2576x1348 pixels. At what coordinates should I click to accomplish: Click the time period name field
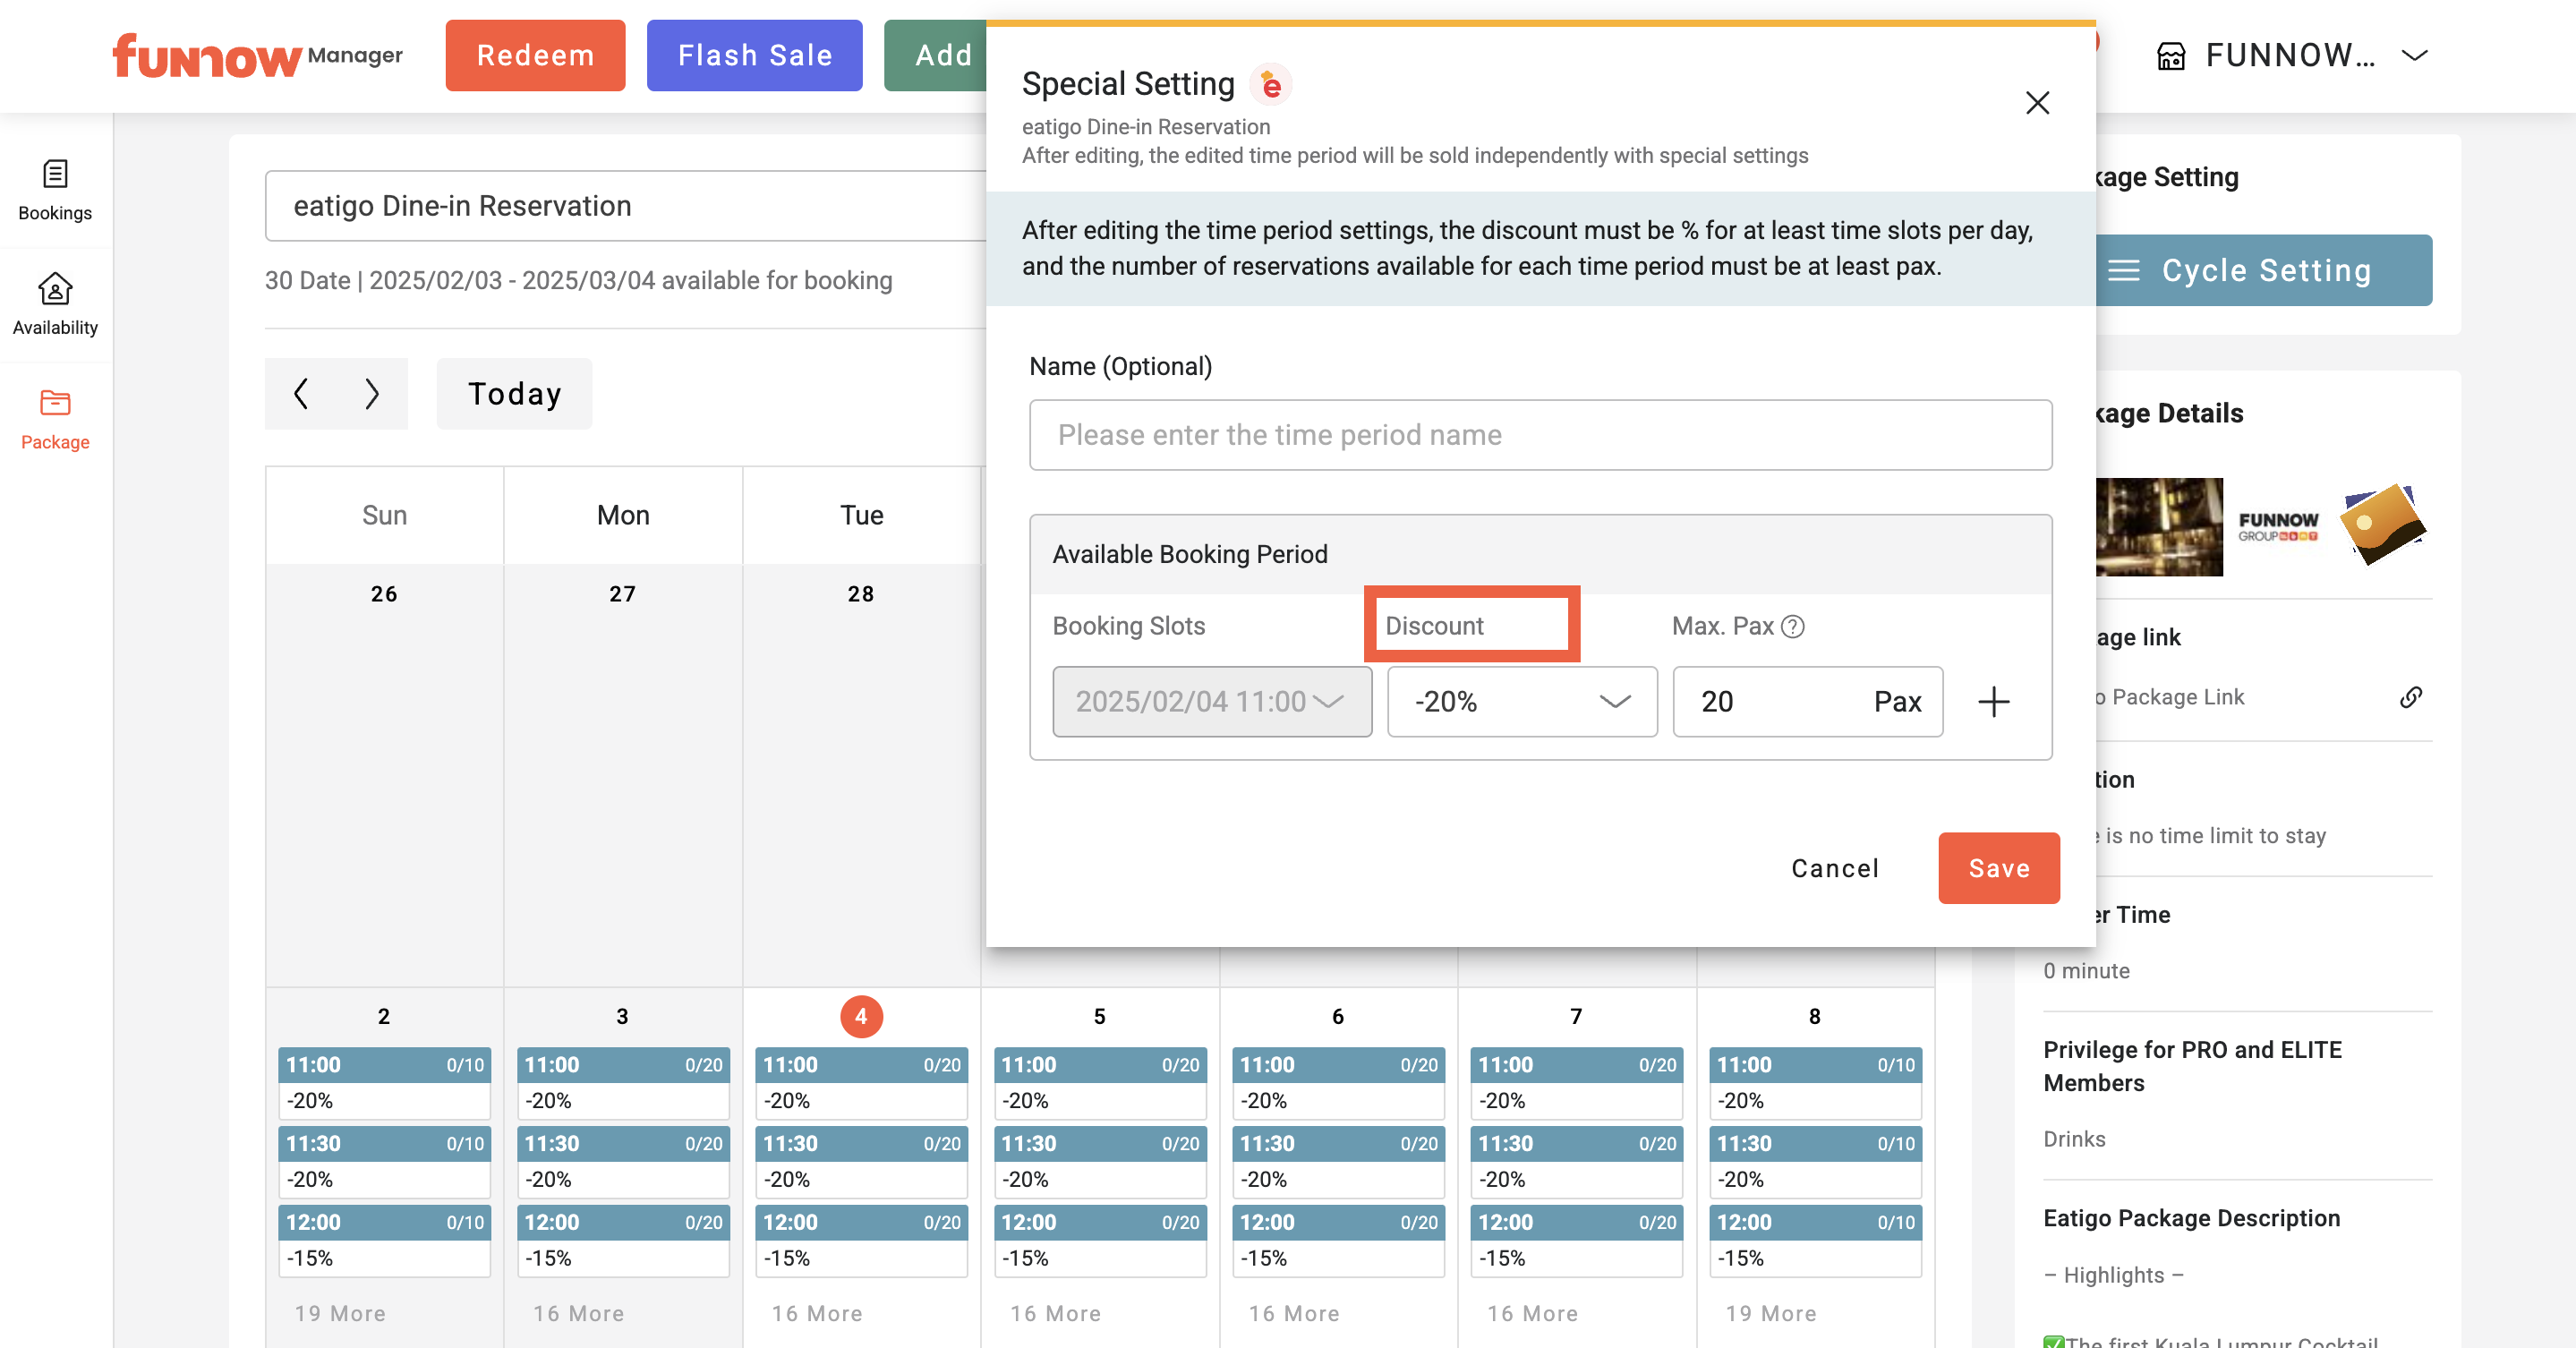(1540, 435)
